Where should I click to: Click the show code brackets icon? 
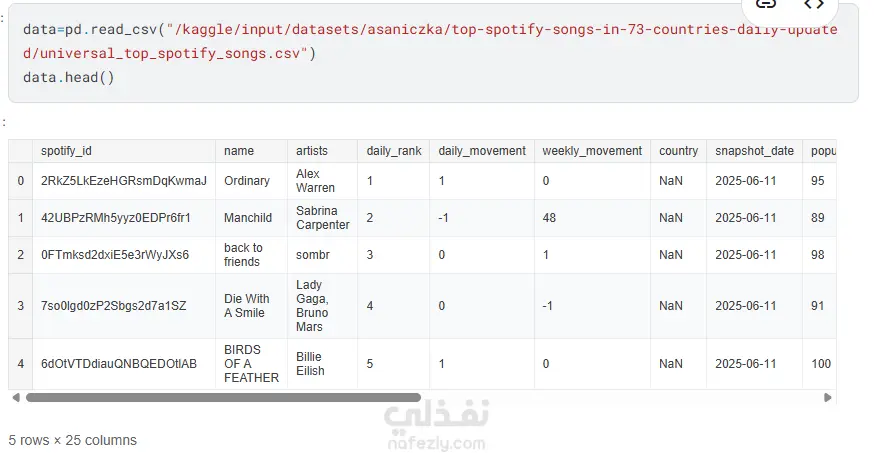(814, 5)
